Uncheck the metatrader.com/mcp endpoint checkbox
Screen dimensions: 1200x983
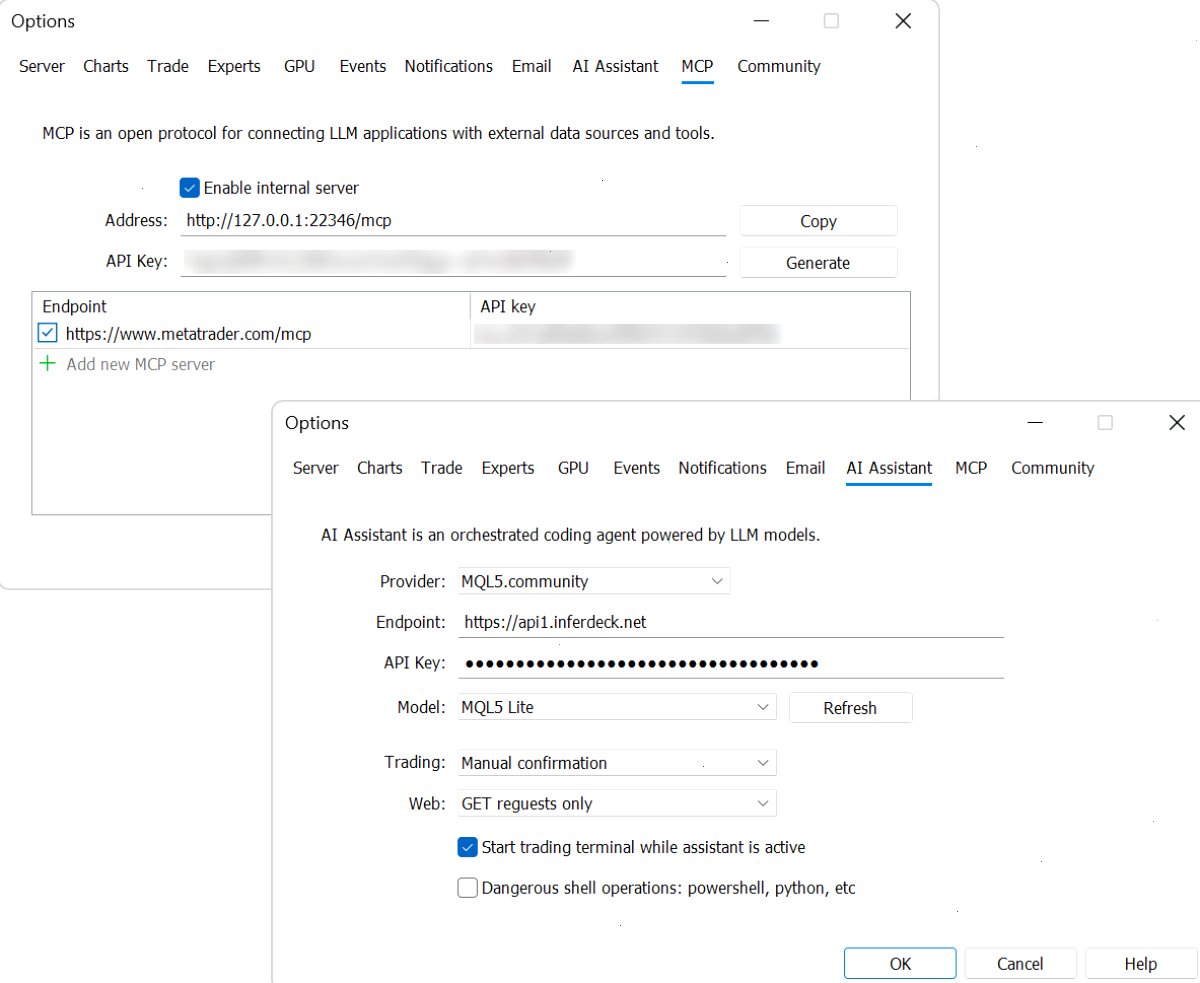tap(47, 333)
